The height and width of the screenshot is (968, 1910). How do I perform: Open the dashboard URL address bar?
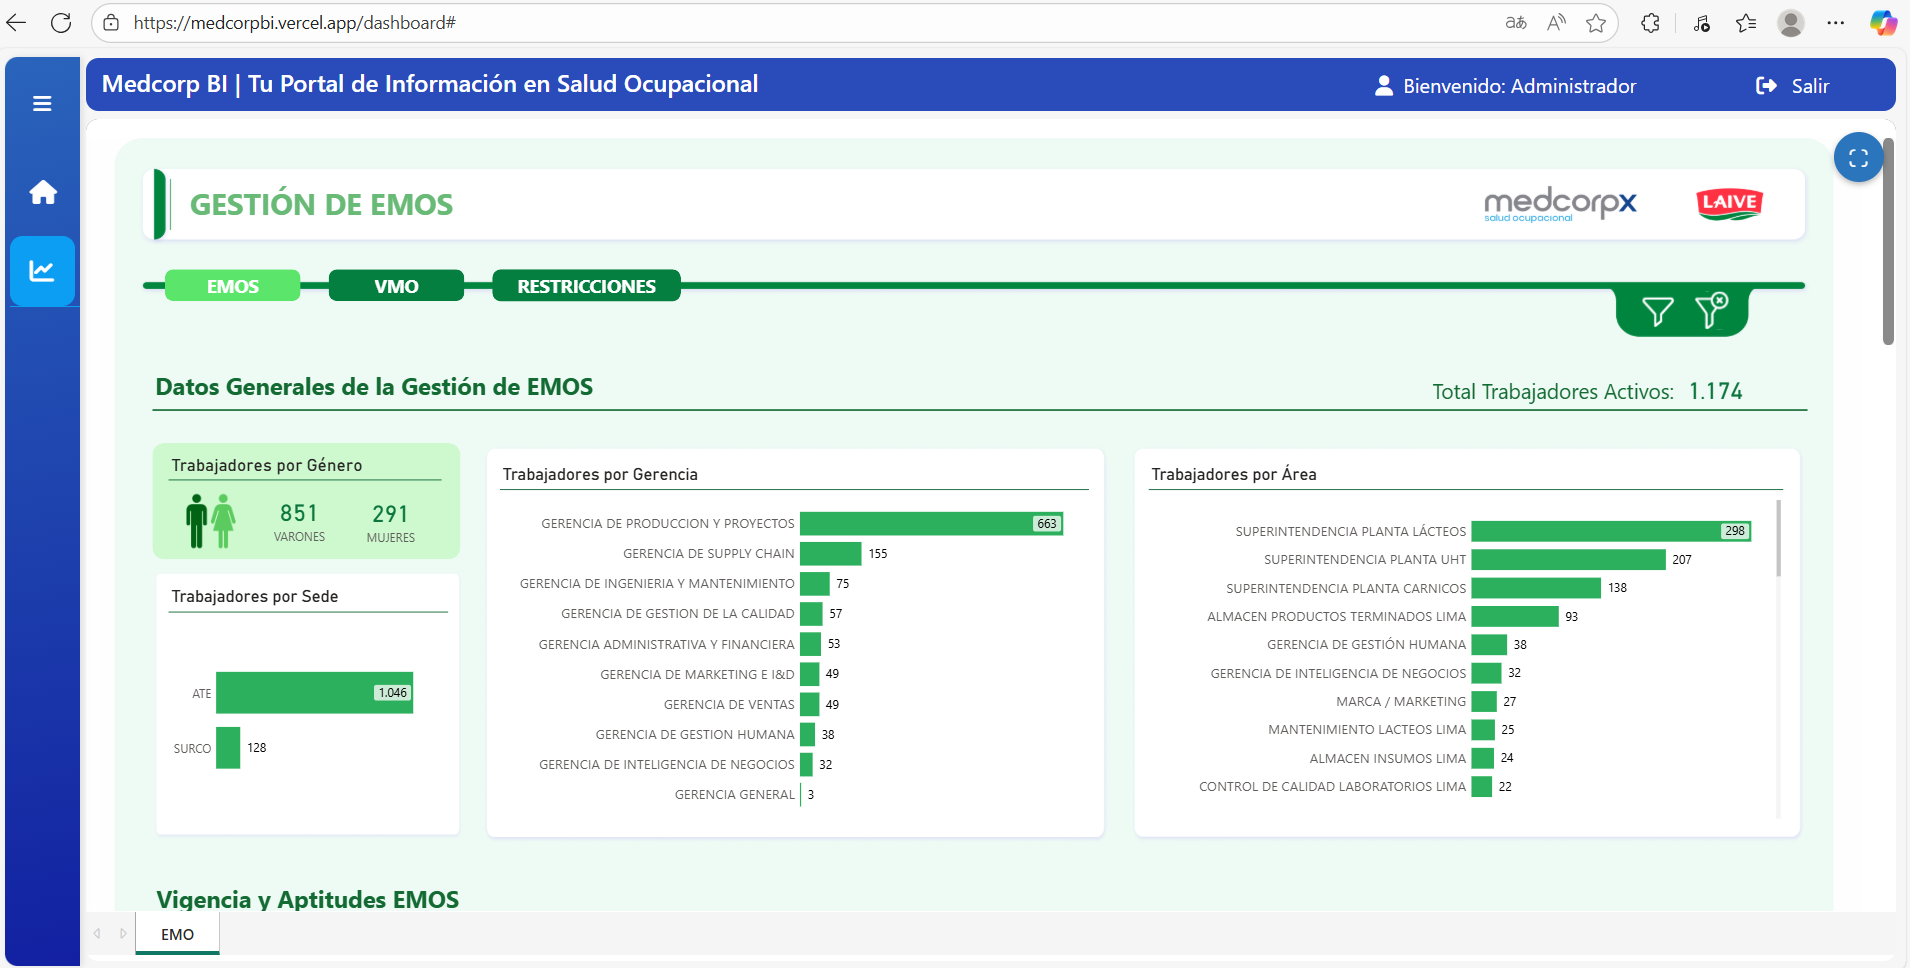pyautogui.click(x=295, y=22)
